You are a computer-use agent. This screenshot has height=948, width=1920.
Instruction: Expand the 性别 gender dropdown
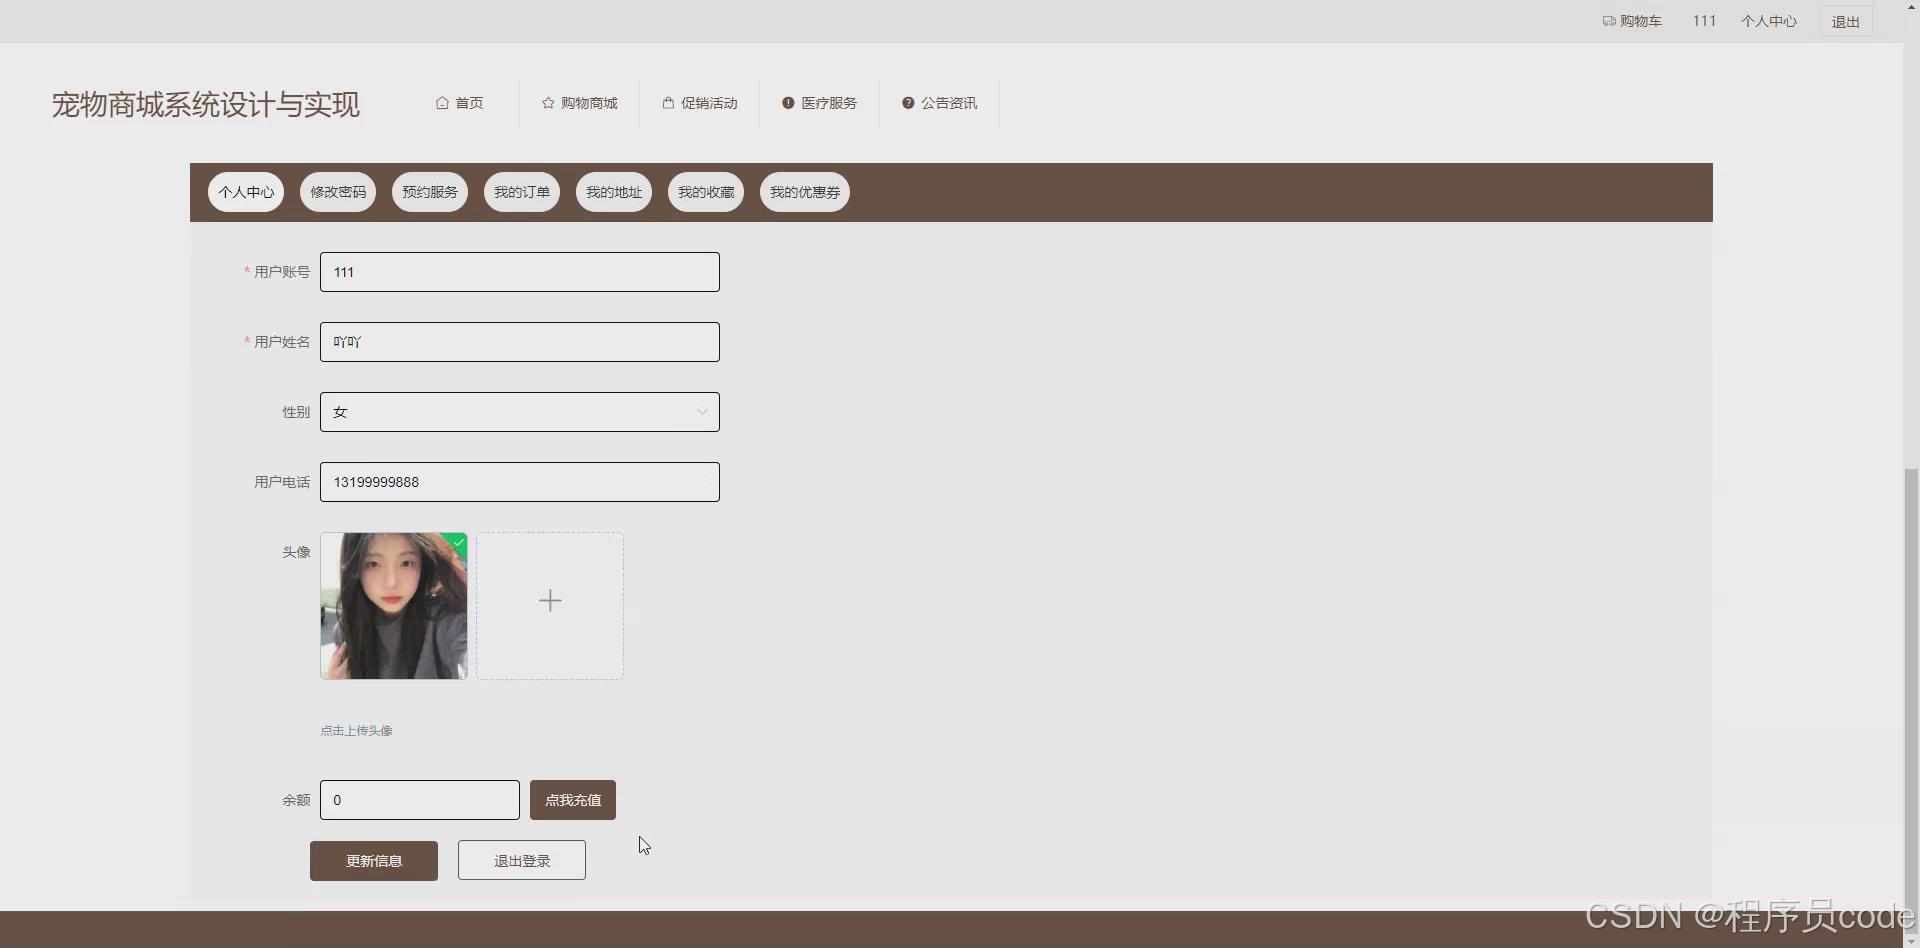point(520,412)
